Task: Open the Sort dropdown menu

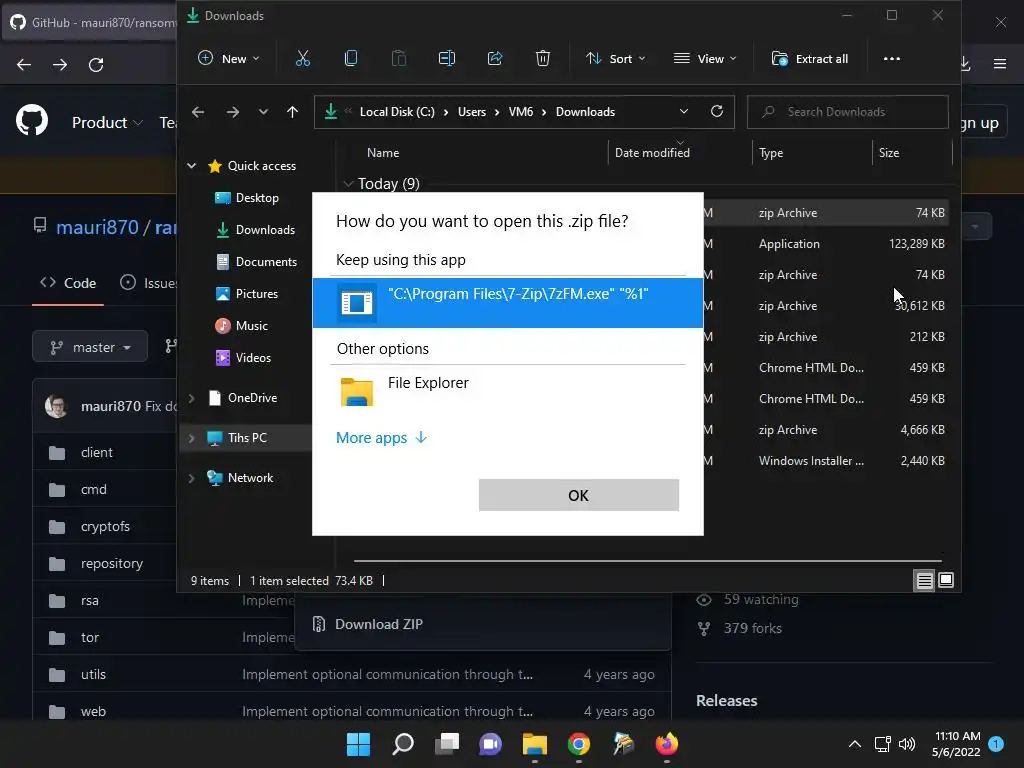Action: [616, 59]
